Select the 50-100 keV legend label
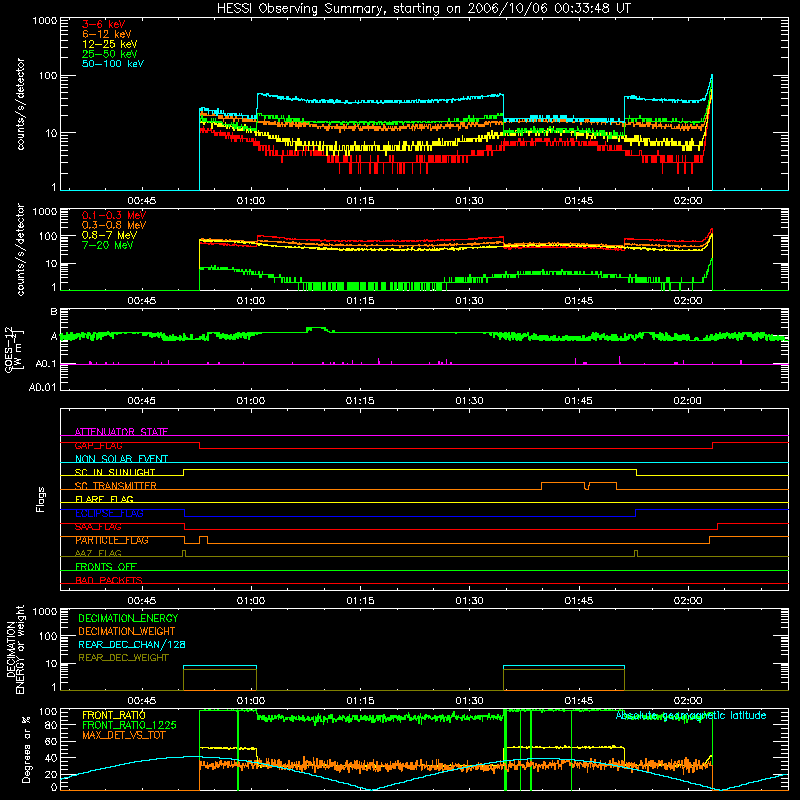Screen dimensions: 800x800 click(x=113, y=64)
